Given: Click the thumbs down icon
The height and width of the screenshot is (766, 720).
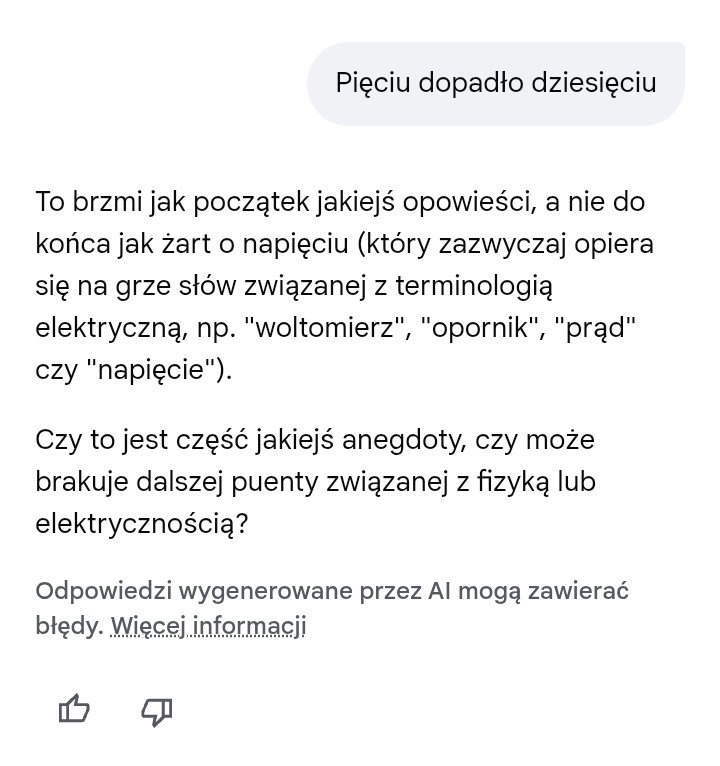Looking at the screenshot, I should tap(156, 711).
